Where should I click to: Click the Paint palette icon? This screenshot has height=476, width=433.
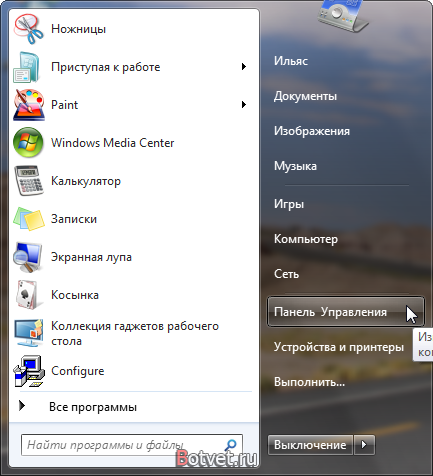tap(29, 105)
